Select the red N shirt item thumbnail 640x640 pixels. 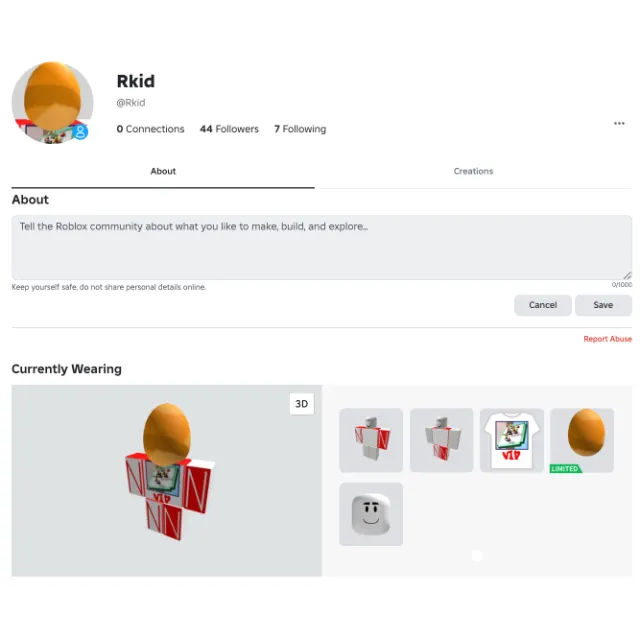coord(371,440)
